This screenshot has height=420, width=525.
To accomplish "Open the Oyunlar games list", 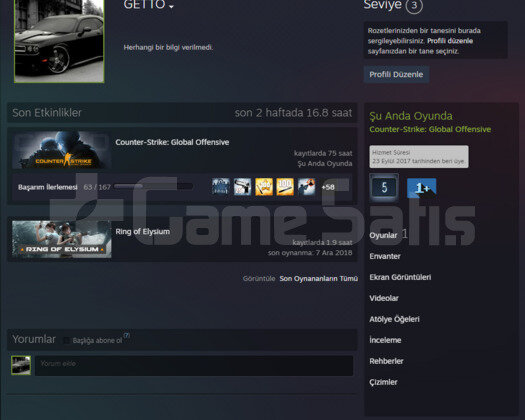I will pos(383,235).
